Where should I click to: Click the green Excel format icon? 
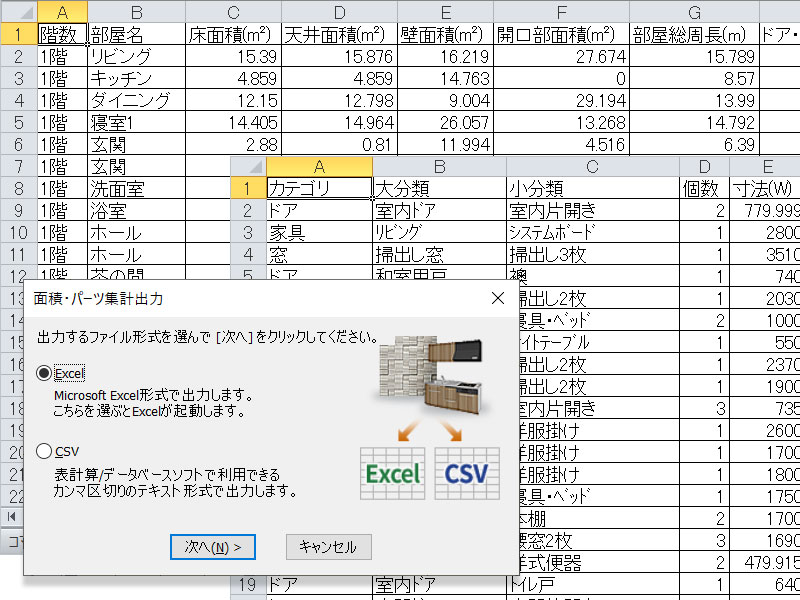(393, 473)
